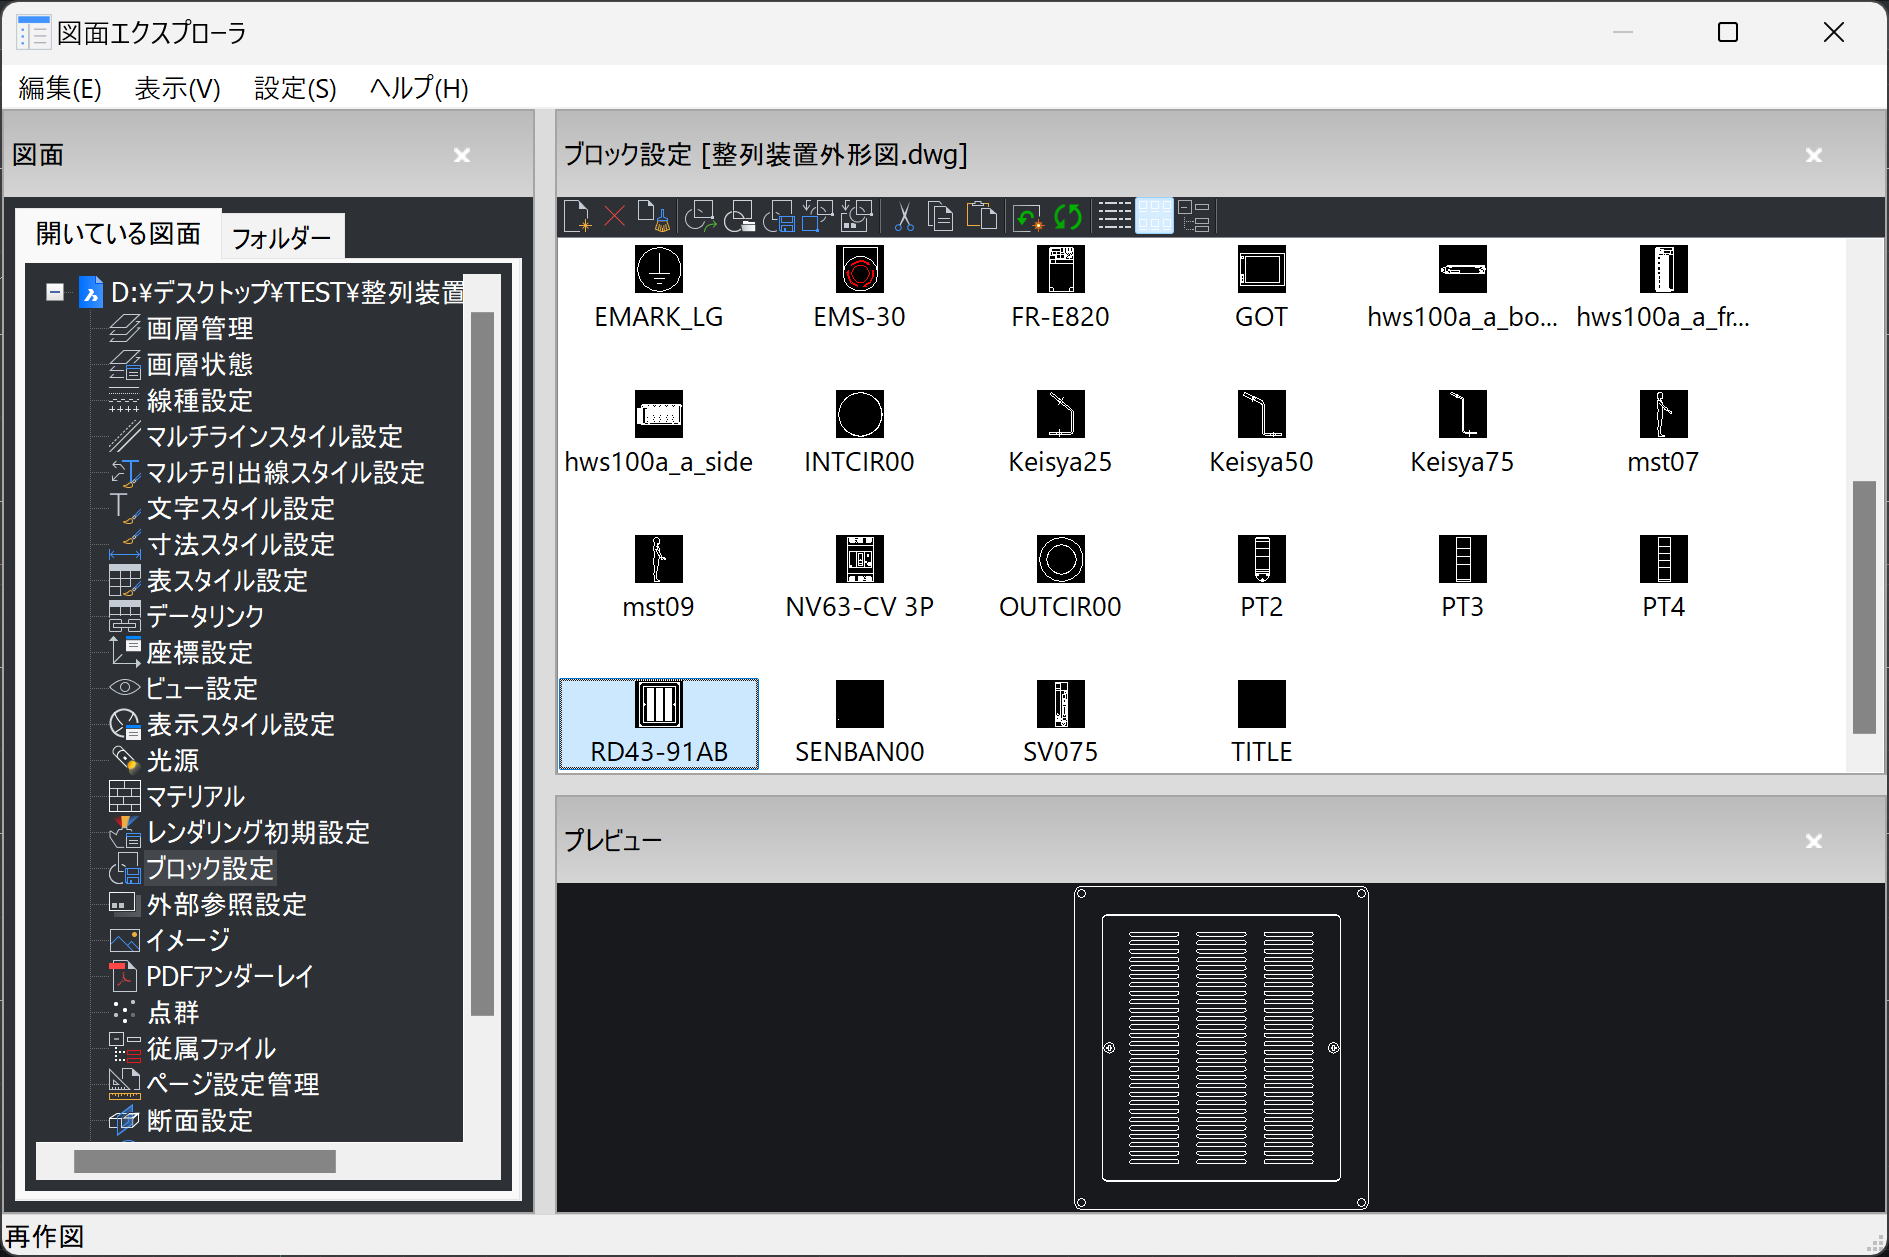Viewport: 1889px width, 1257px height.
Task: Click the clipboard paste icon
Action: 982,216
